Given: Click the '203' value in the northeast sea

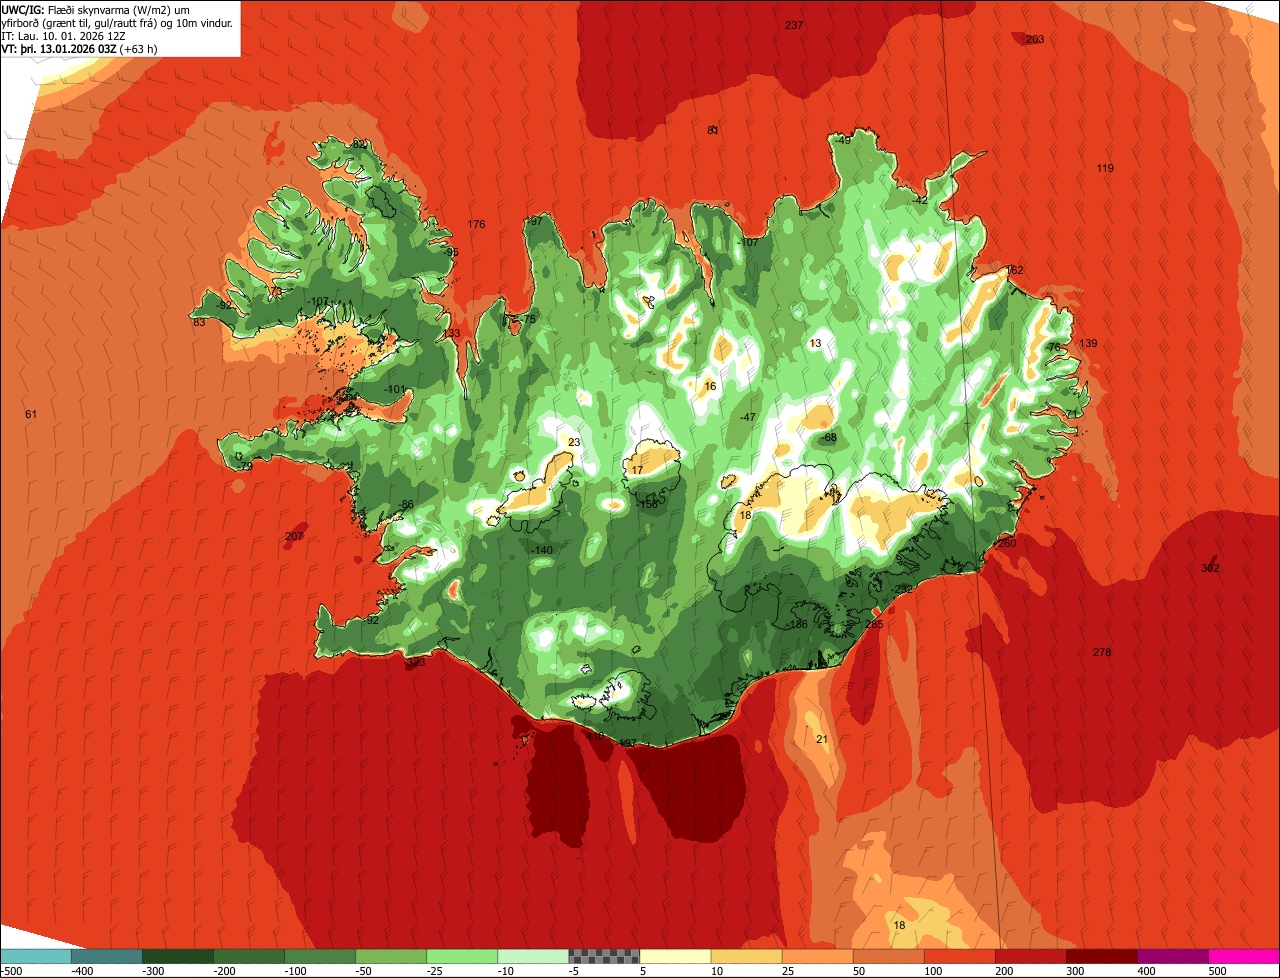Looking at the screenshot, I should 1035,39.
